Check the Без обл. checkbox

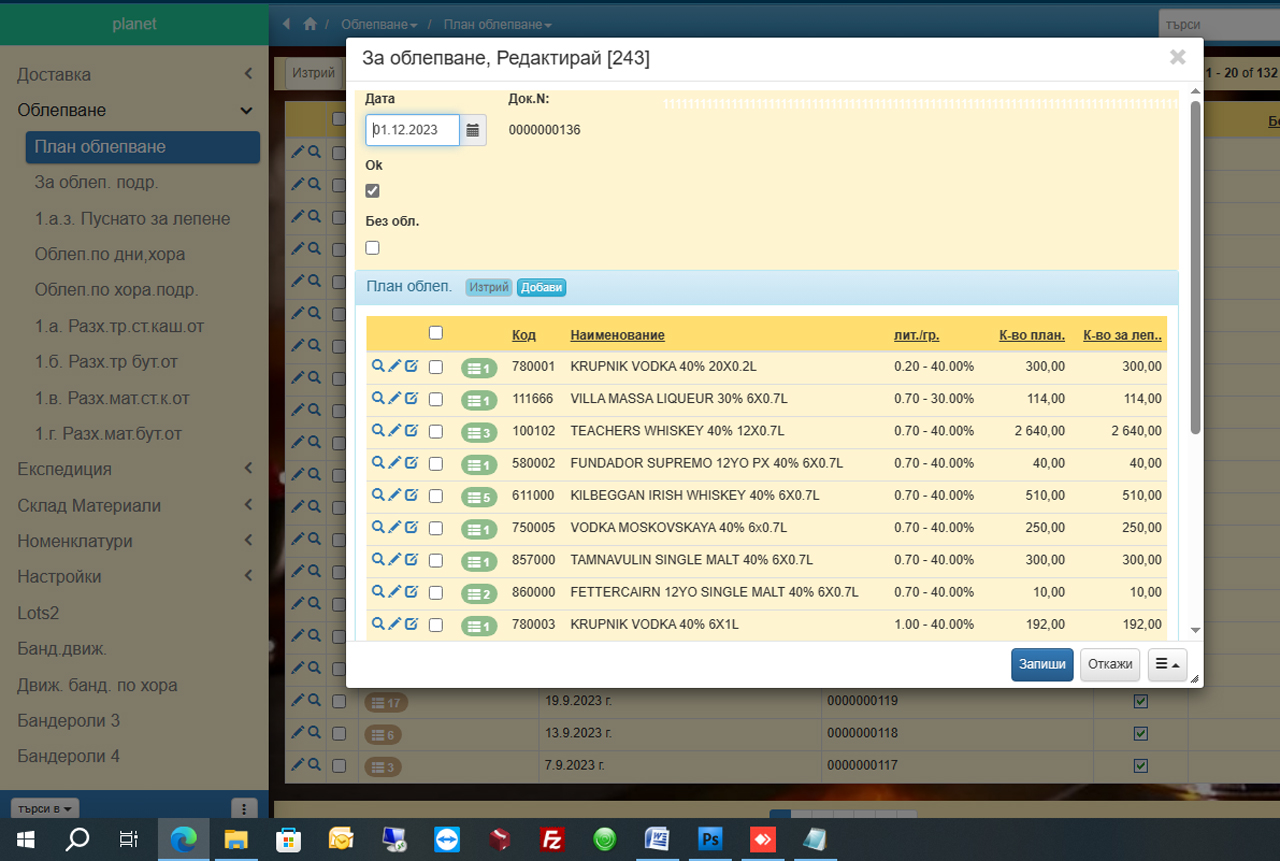[372, 247]
